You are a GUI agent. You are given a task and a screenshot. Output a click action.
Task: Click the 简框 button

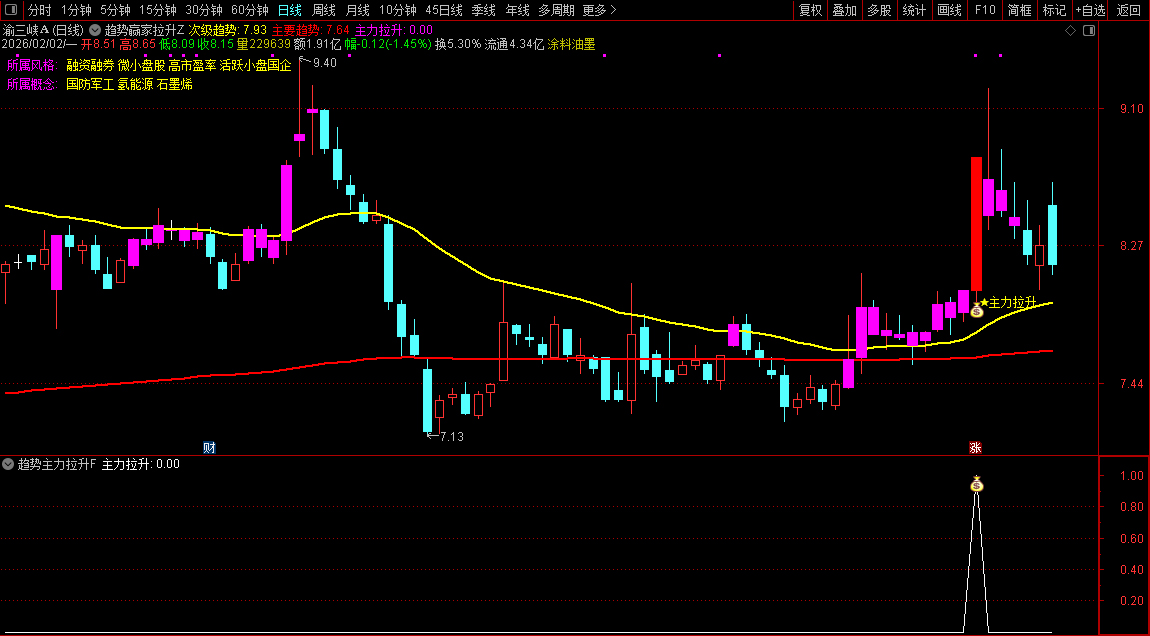(1019, 10)
